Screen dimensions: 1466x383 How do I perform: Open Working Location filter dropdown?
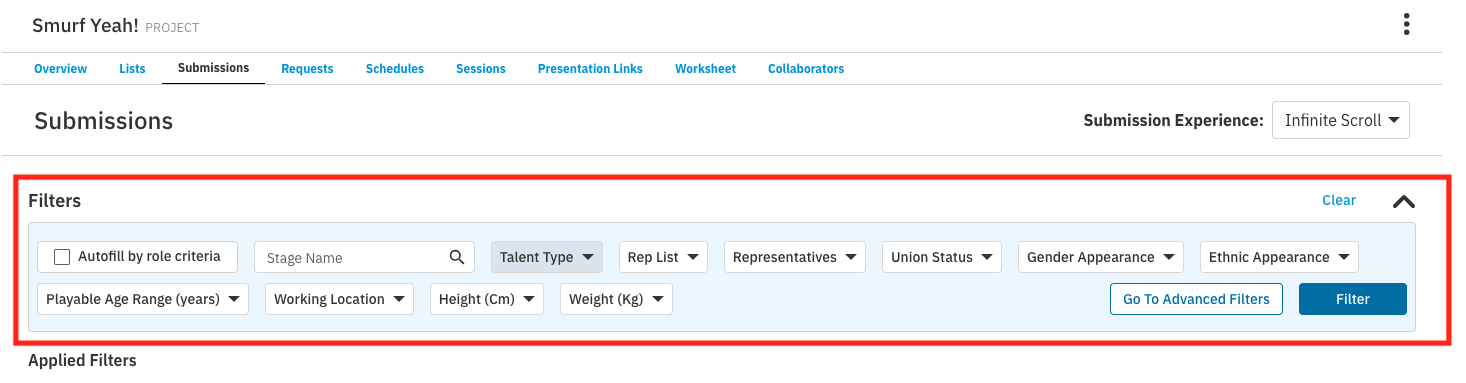pyautogui.click(x=339, y=299)
